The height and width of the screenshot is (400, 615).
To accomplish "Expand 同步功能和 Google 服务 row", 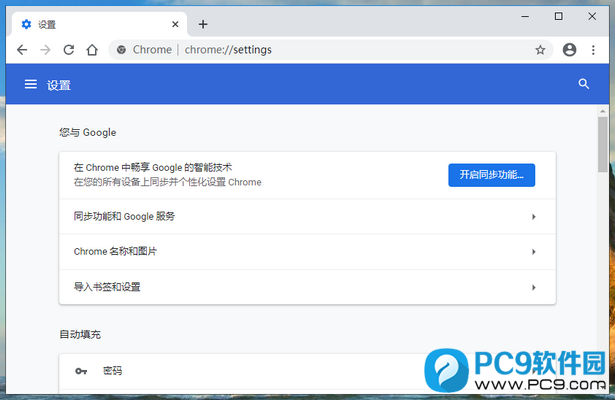I will (307, 216).
